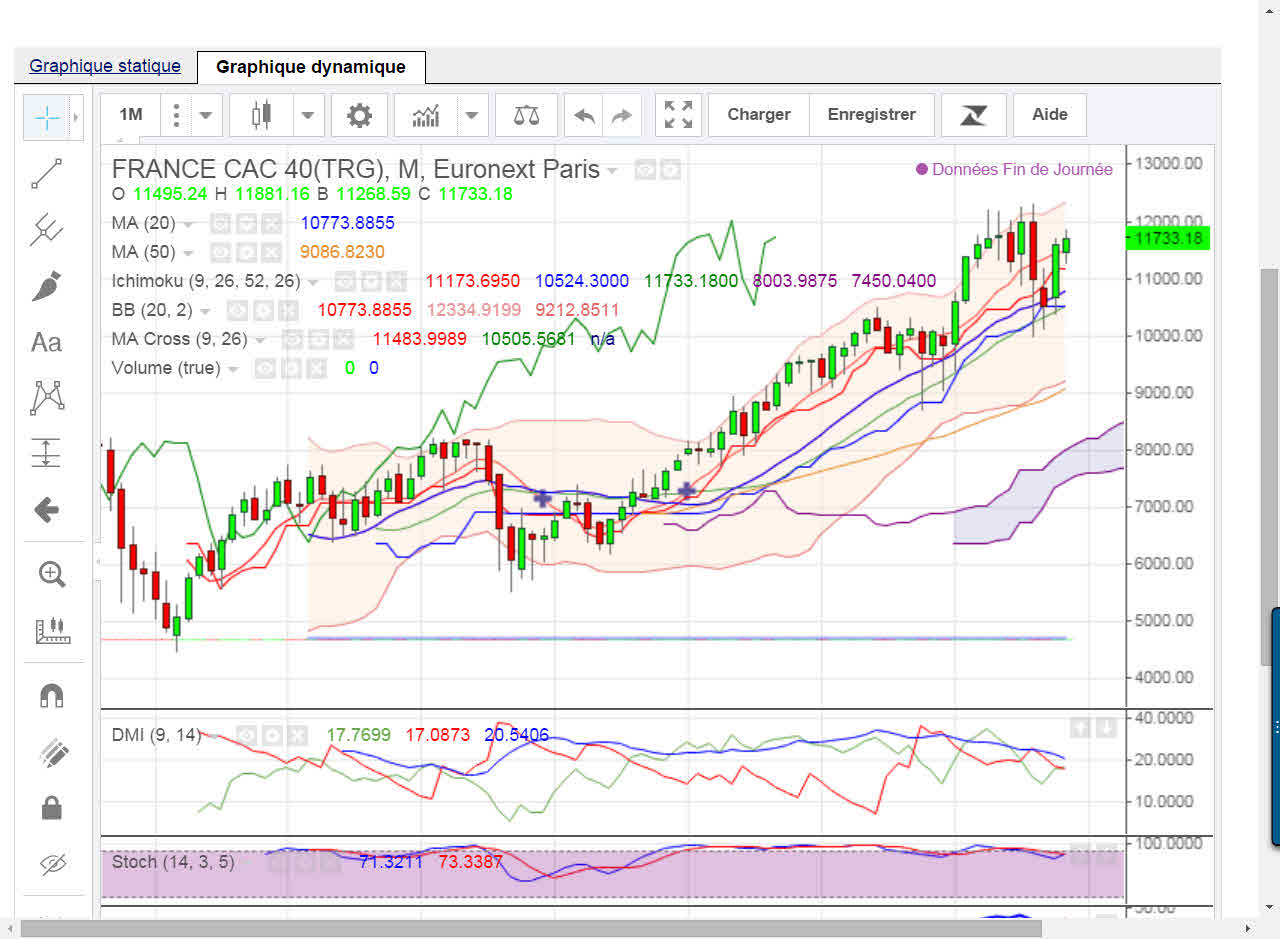This screenshot has width=1280, height=939.
Task: Click the Enregistrer button
Action: point(872,115)
